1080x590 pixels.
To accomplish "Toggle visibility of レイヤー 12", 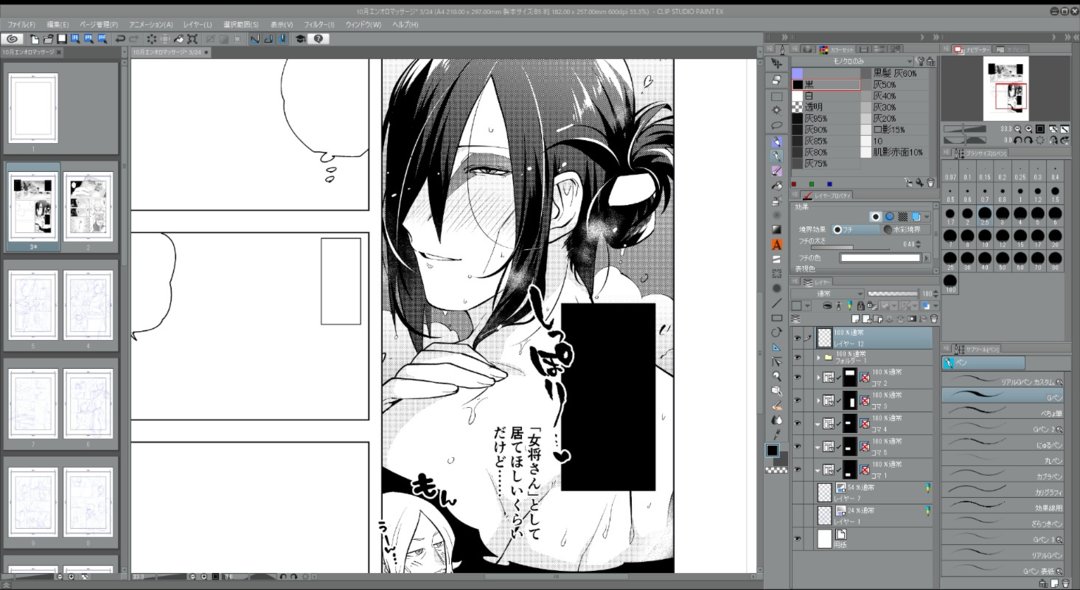I will 797,338.
